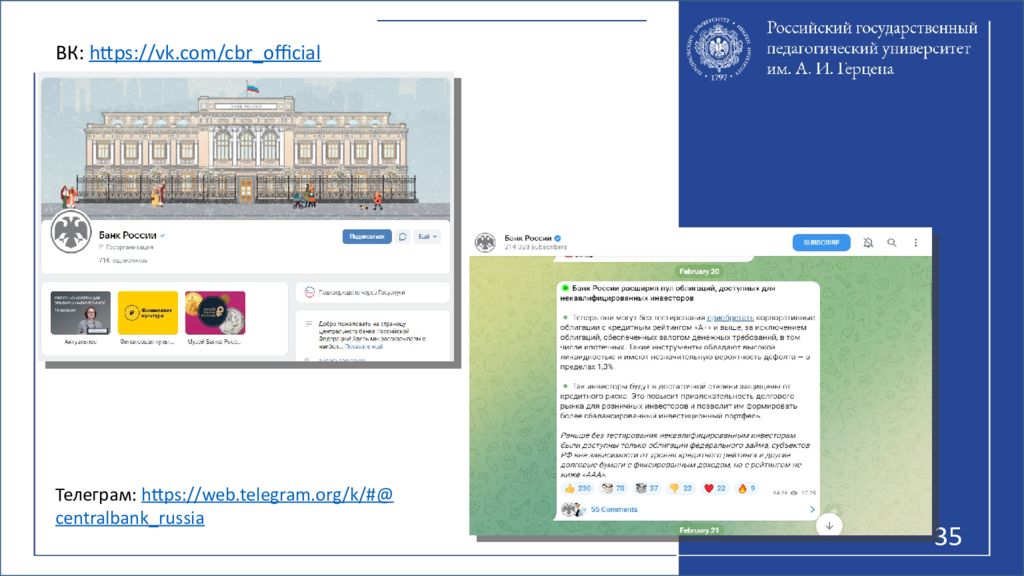
Task: Open the 'Музей Банка России' thumbnail
Action: point(215,313)
